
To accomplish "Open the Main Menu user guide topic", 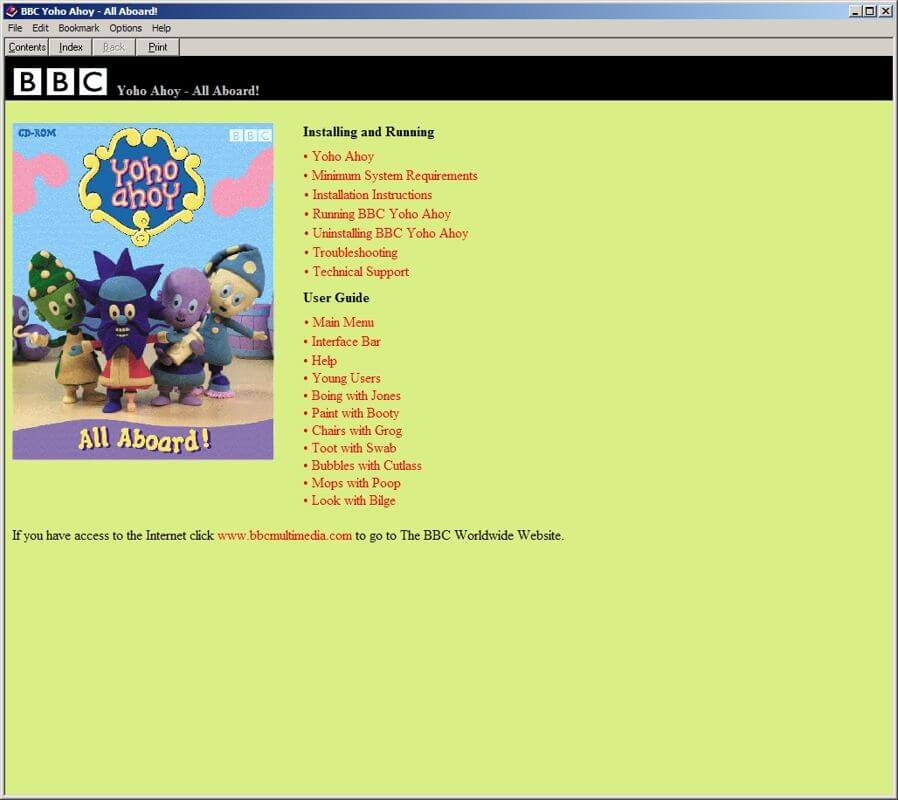I will [x=342, y=322].
